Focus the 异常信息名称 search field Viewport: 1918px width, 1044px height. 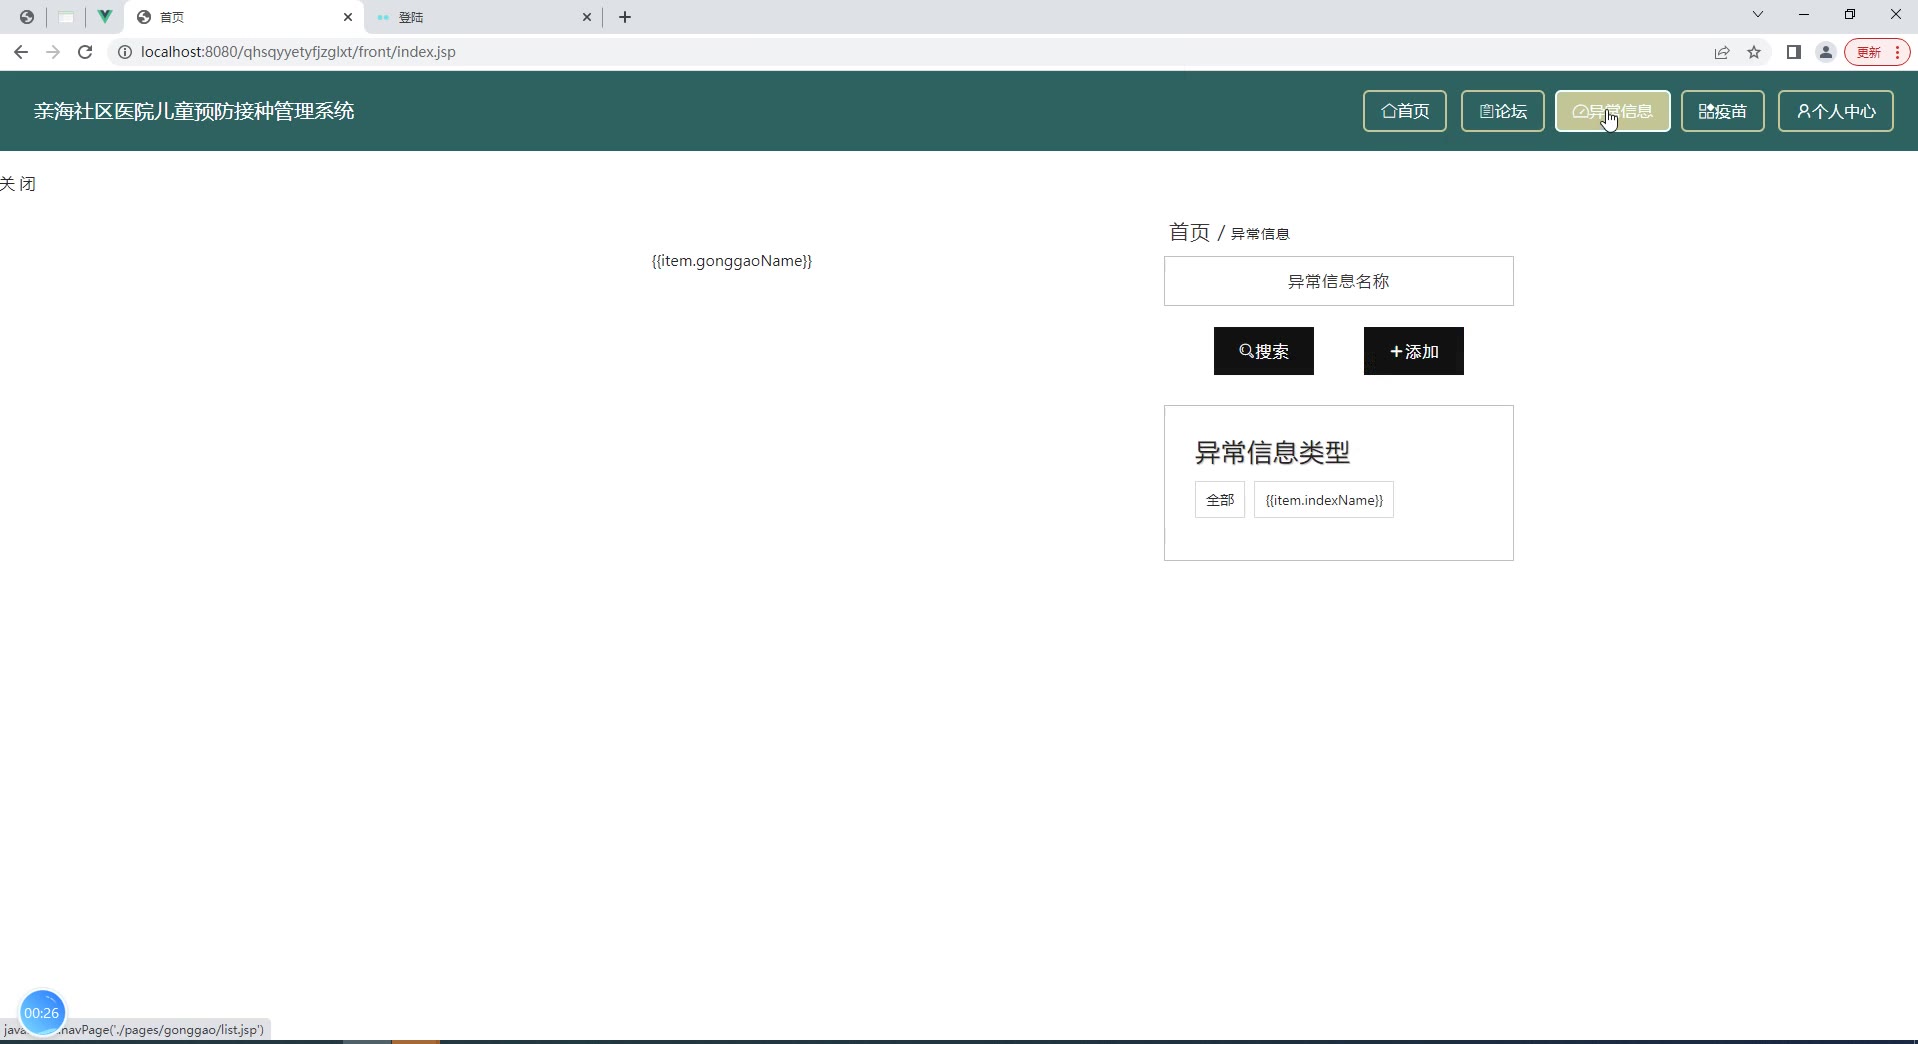[x=1338, y=281]
